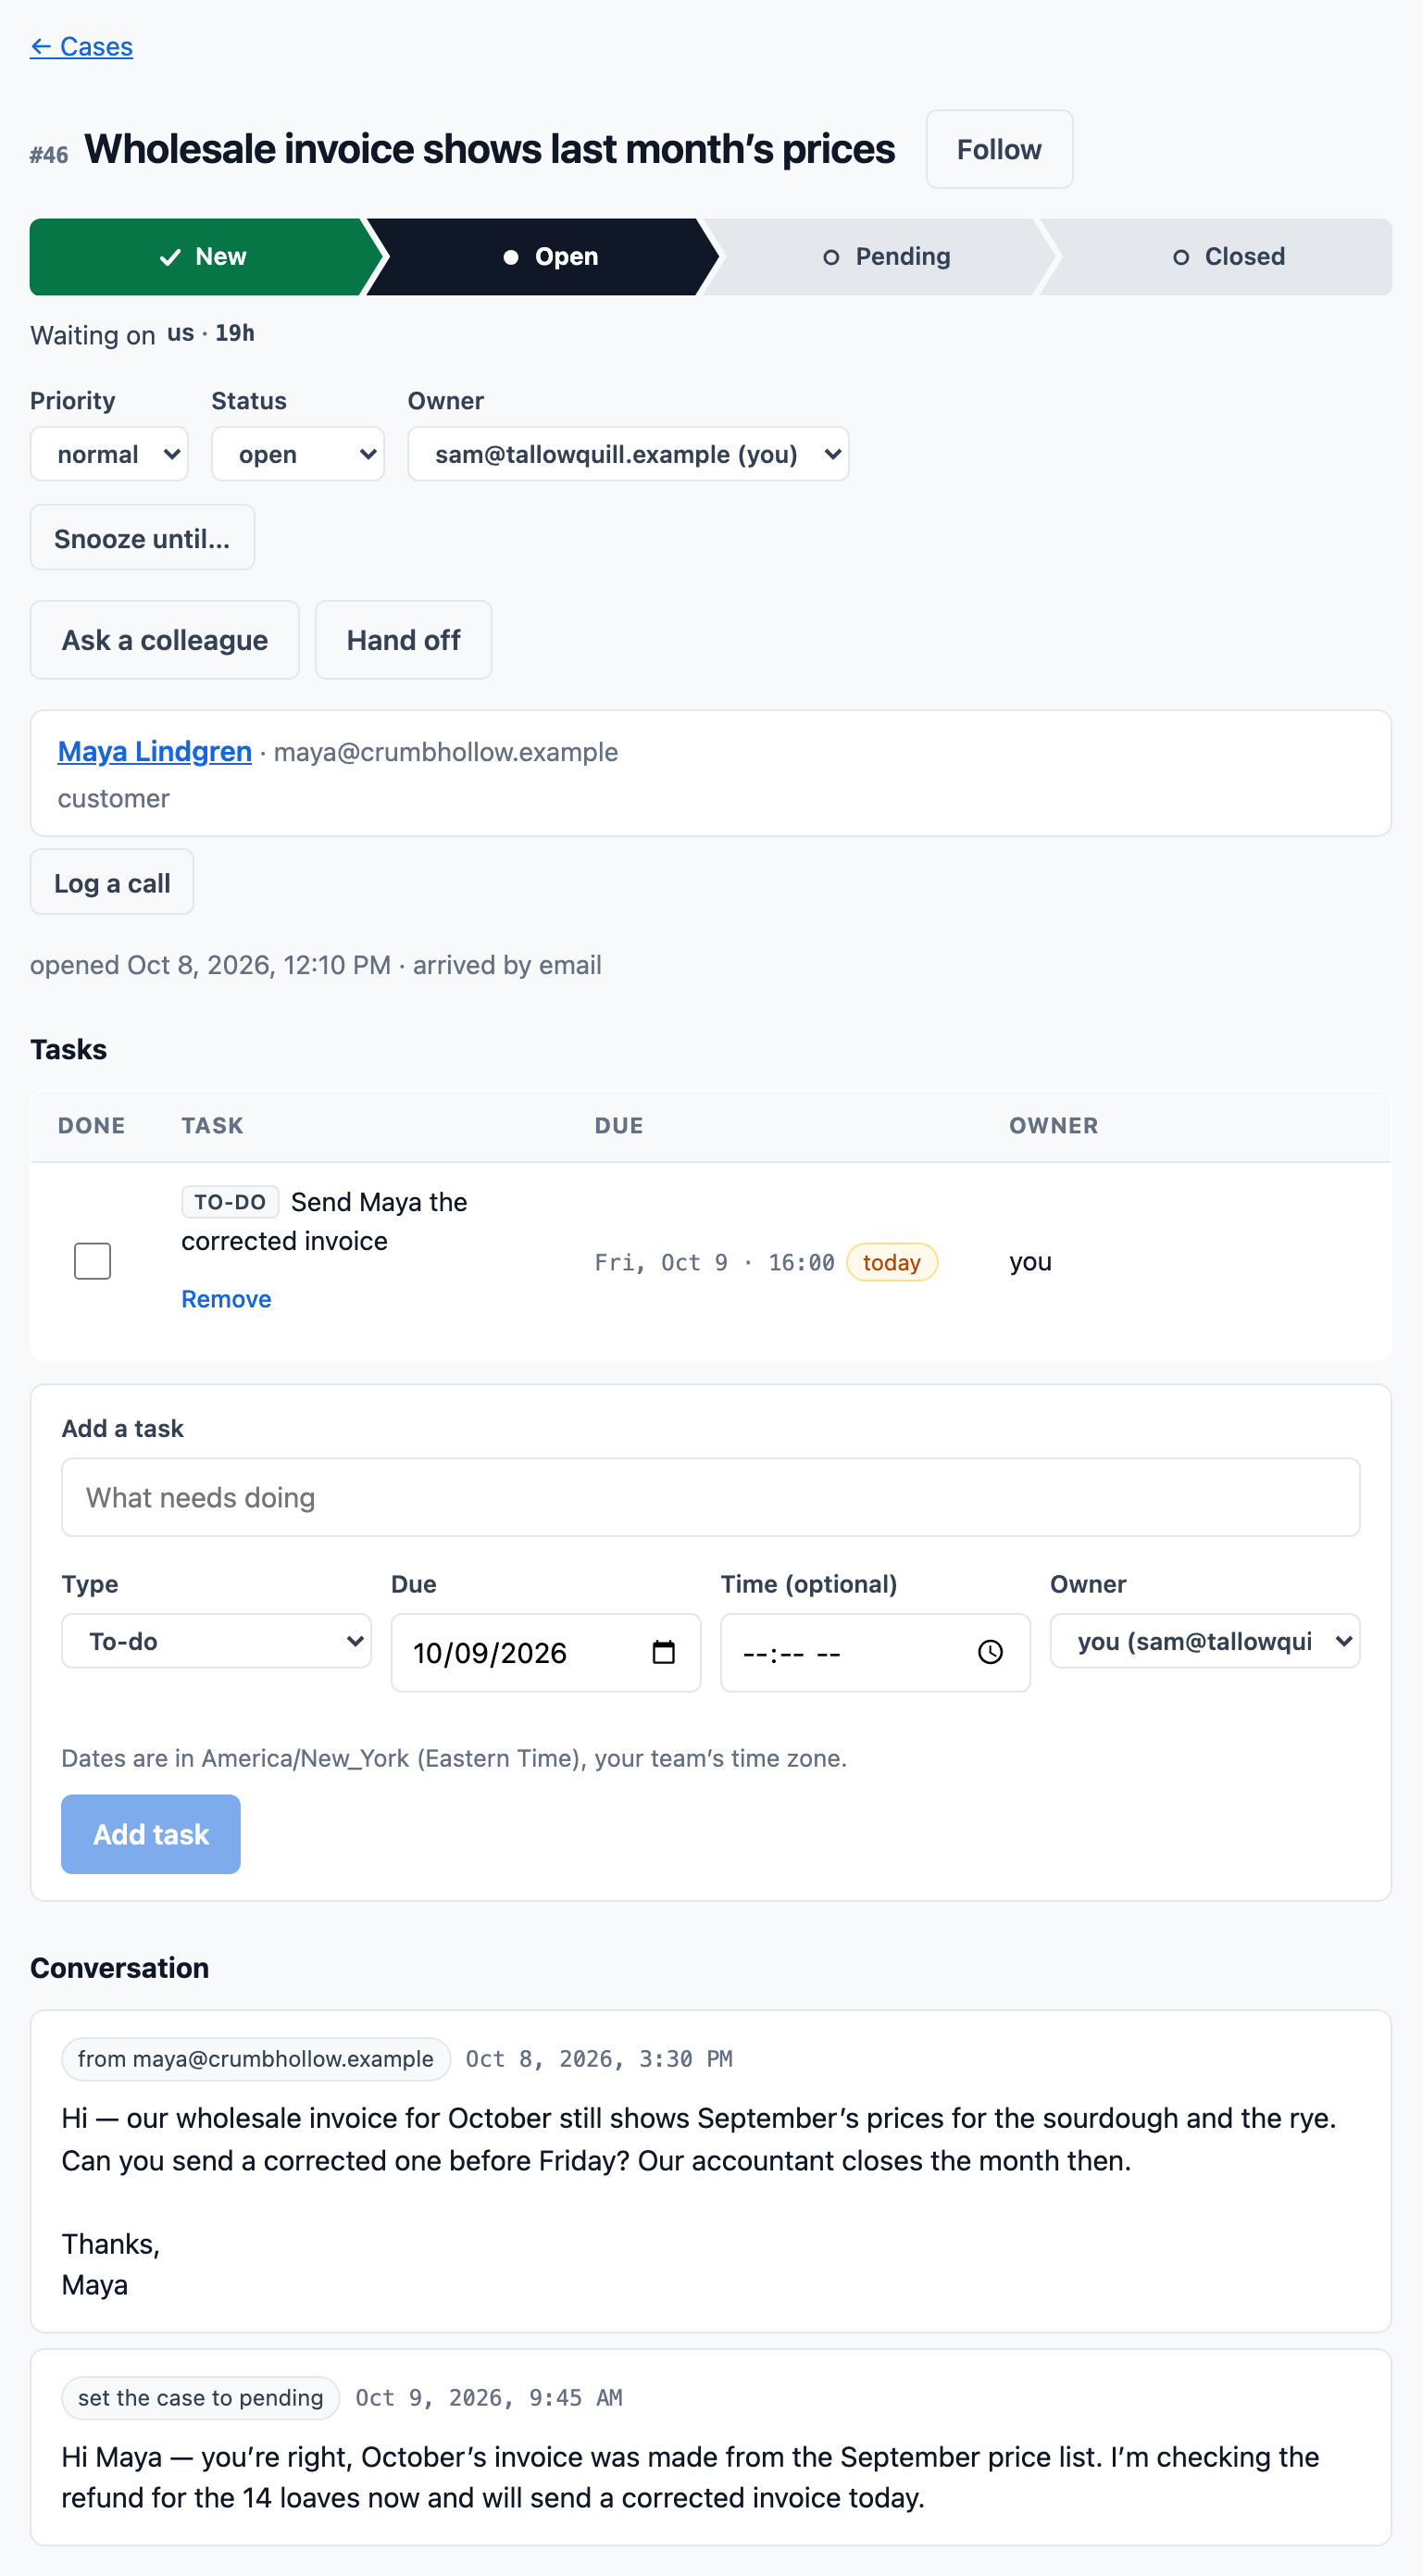Click Ask a colleague button
Image resolution: width=1422 pixels, height=2576 pixels.
(165, 640)
